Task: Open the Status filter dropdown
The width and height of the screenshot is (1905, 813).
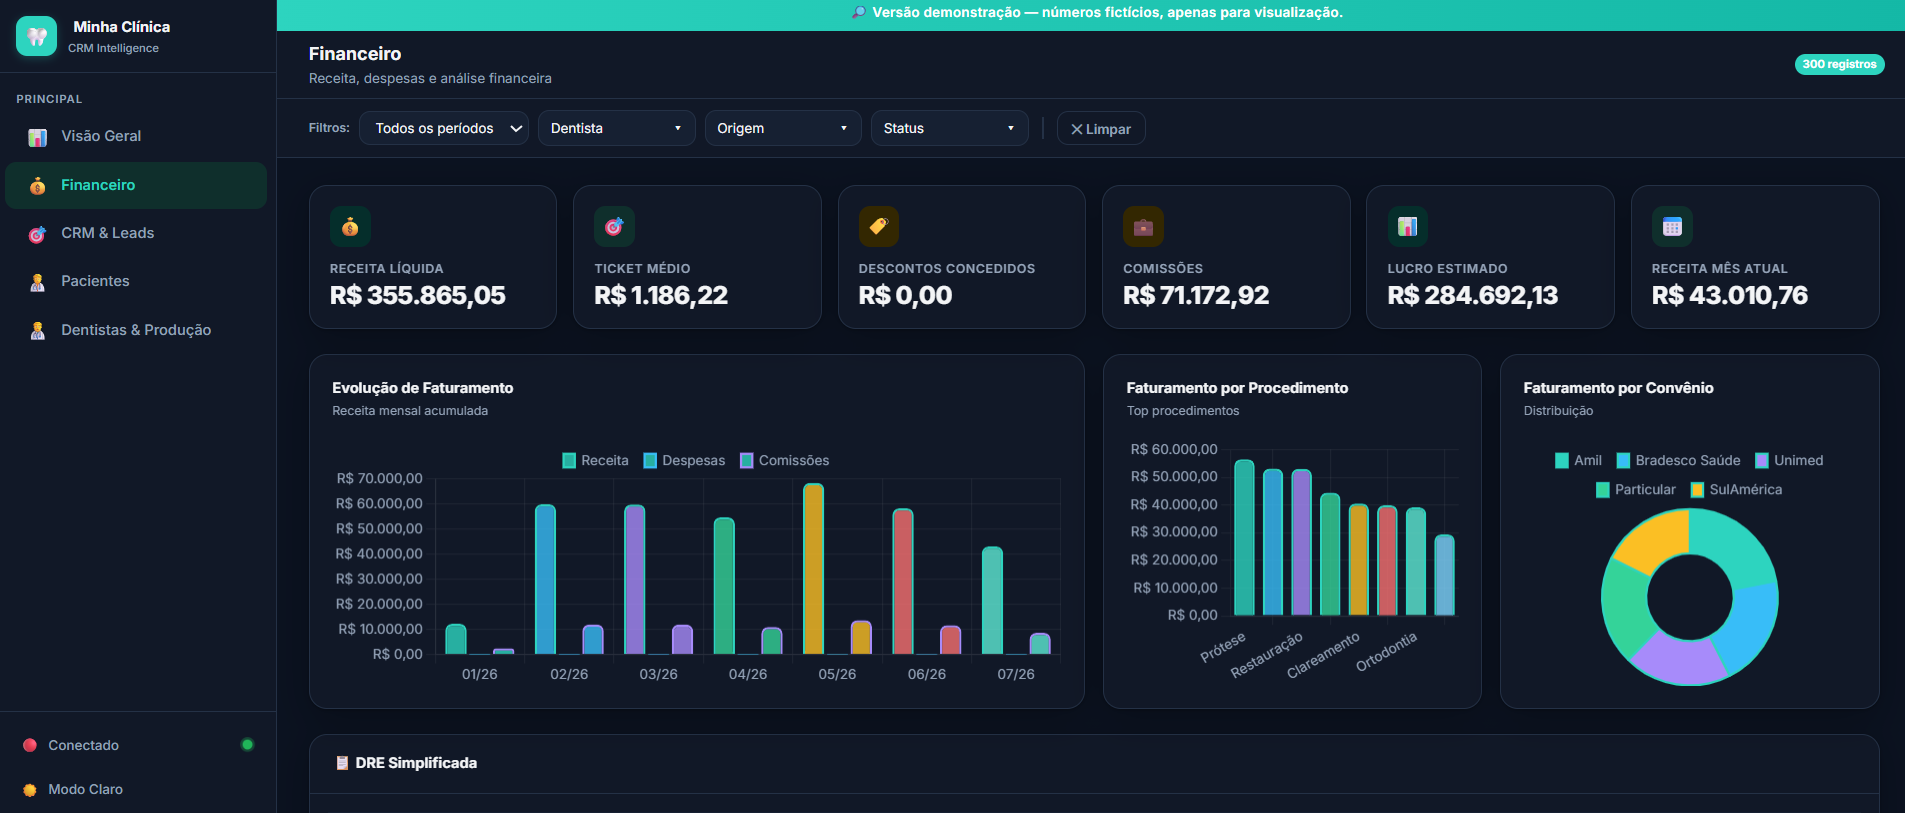Action: tap(949, 128)
